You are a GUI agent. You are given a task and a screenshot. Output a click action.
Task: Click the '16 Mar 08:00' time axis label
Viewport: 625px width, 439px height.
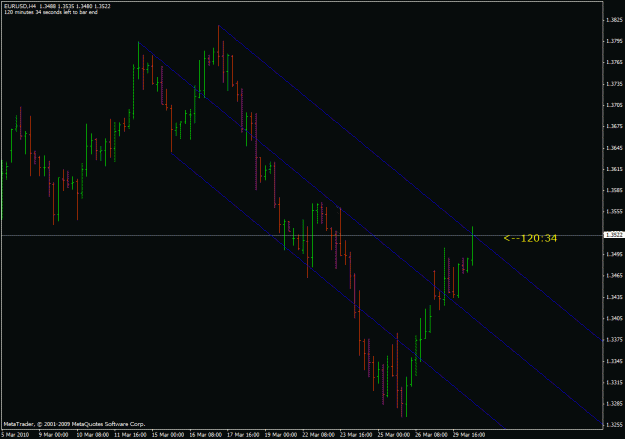[x=206, y=435]
